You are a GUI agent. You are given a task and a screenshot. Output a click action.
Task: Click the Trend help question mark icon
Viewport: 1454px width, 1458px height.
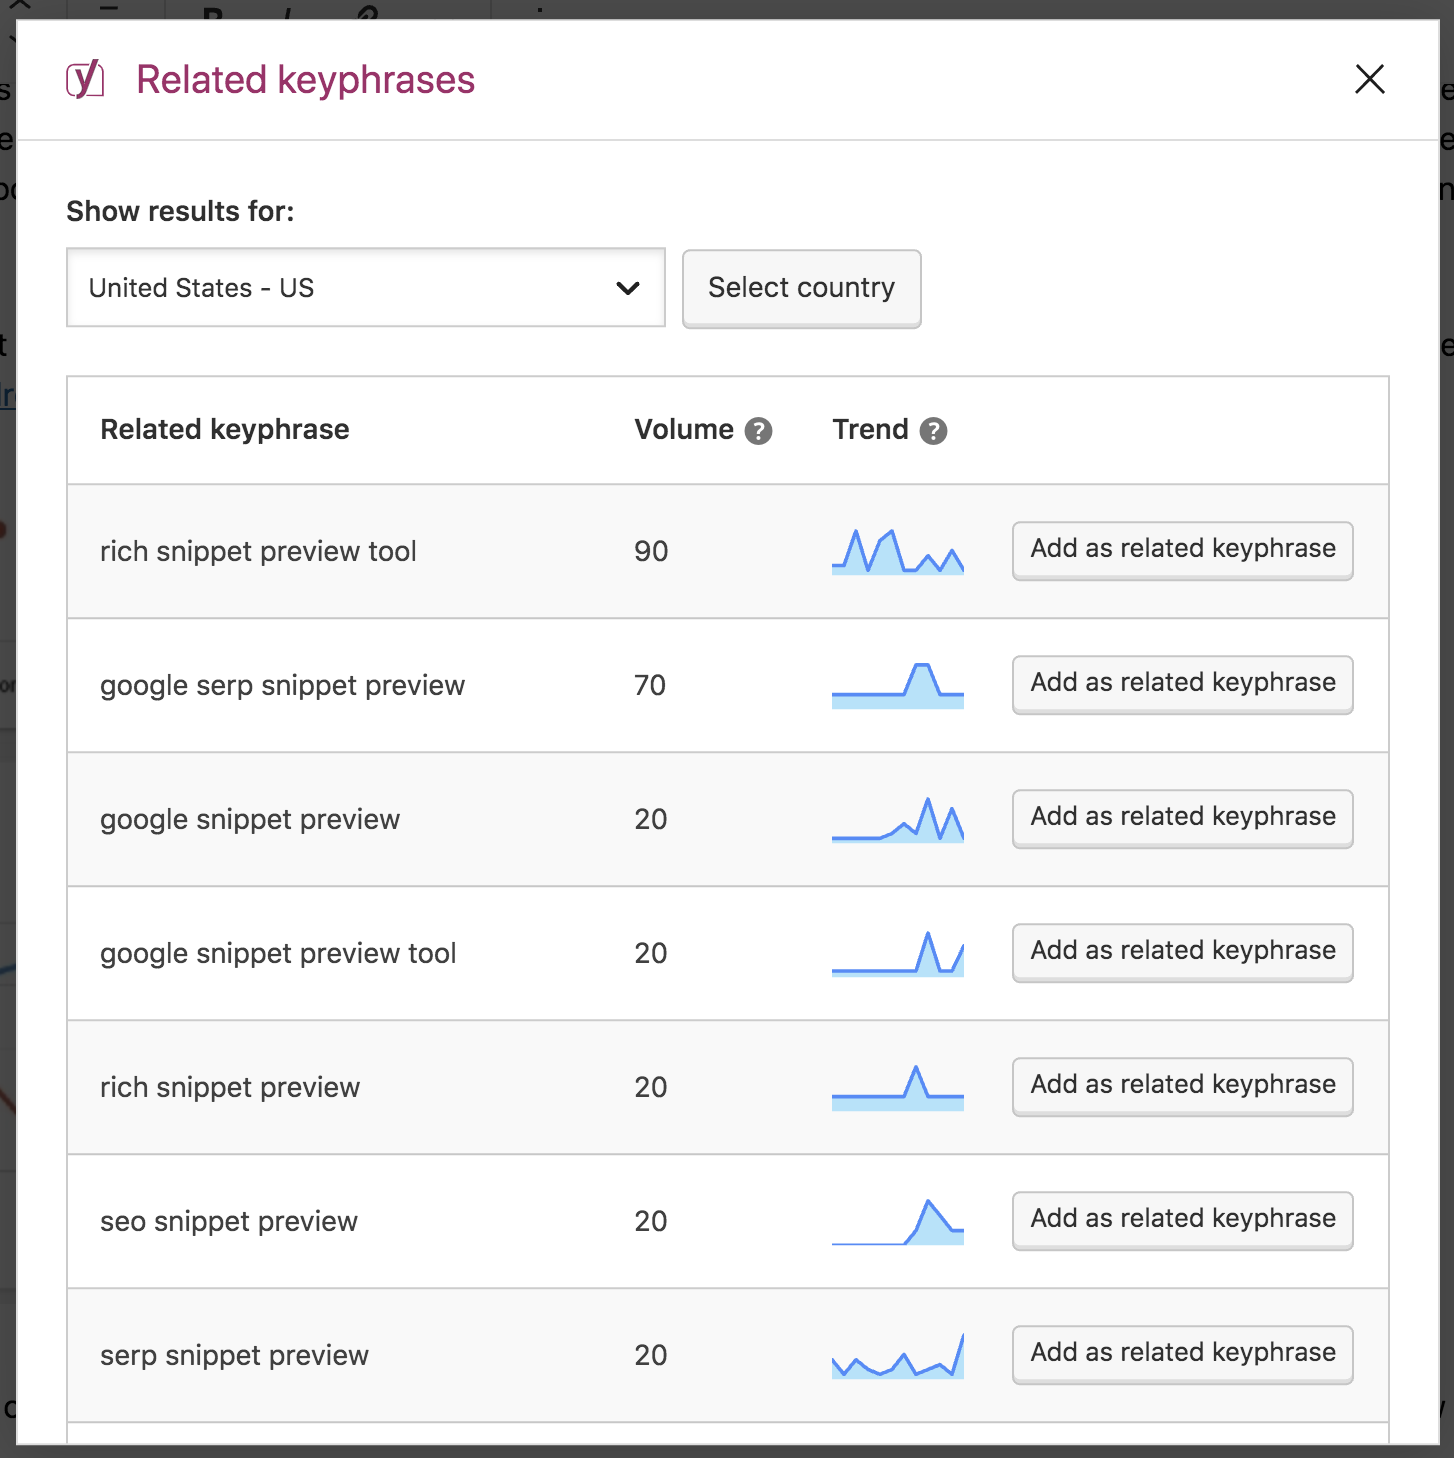[x=933, y=431]
